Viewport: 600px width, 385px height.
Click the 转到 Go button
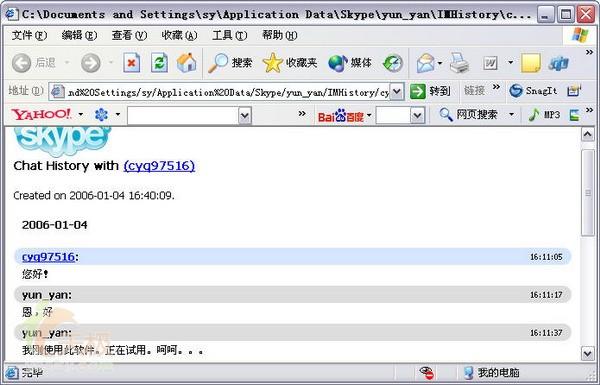[430, 91]
